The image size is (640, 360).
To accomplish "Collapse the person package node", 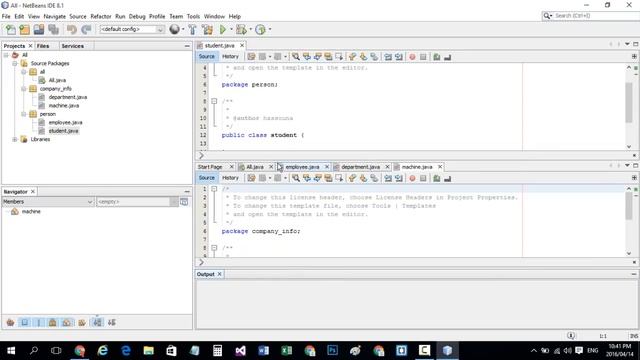I will coord(24,114).
